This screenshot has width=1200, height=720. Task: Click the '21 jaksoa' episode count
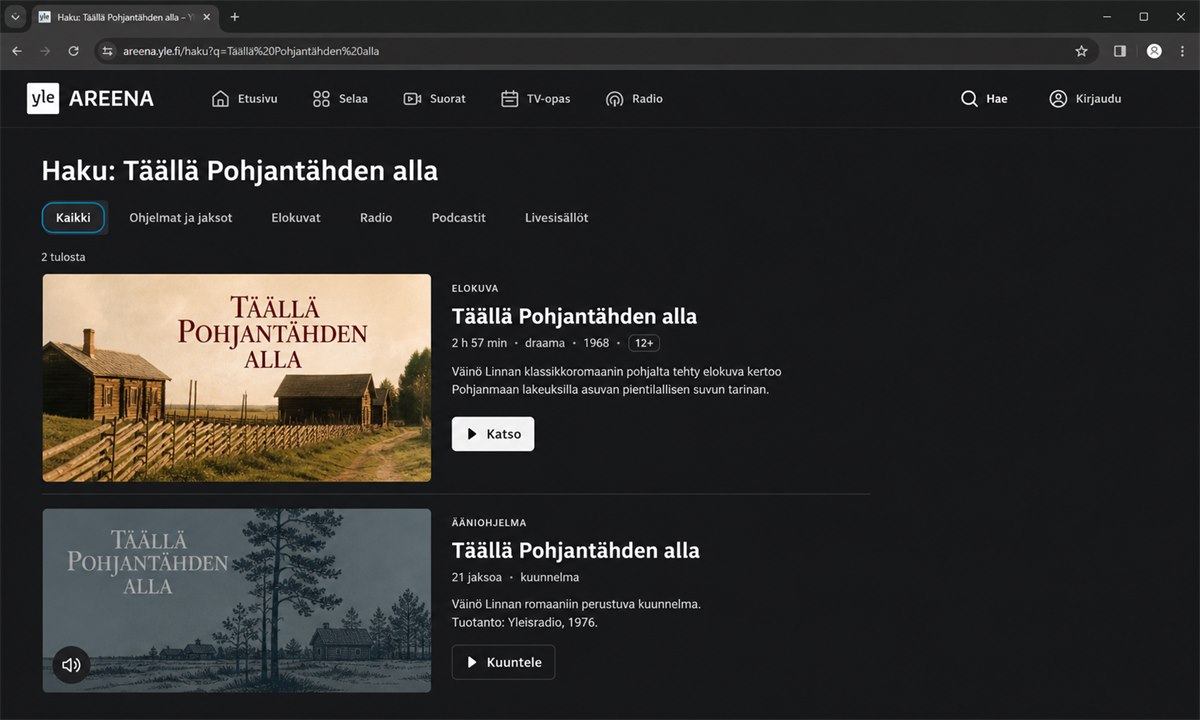pyautogui.click(x=476, y=577)
